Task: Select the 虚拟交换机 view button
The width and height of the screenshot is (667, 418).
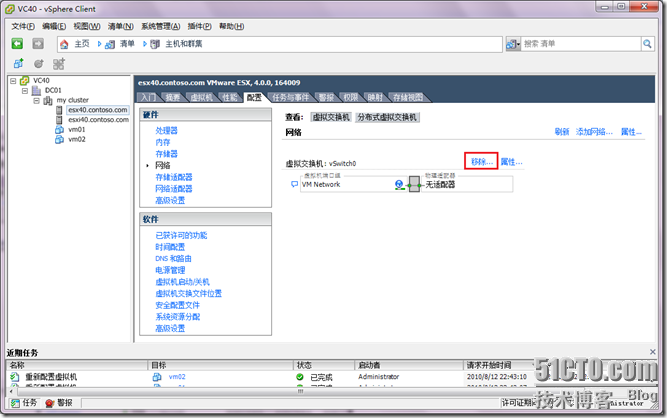Action: [x=331, y=117]
